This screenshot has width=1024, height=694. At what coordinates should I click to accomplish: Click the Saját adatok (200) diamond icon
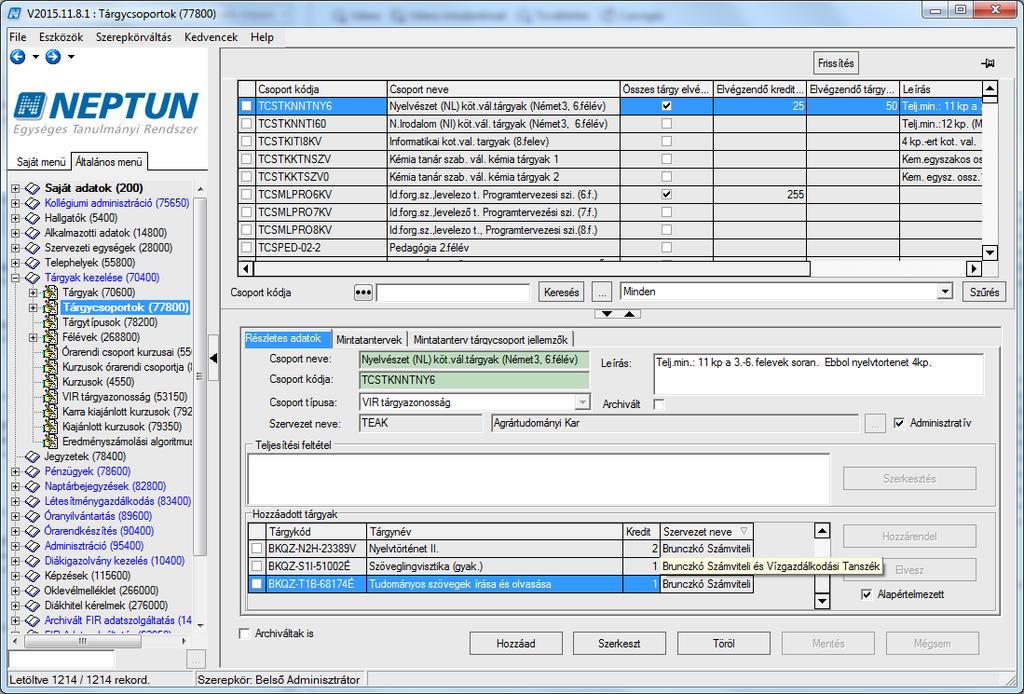(33, 188)
